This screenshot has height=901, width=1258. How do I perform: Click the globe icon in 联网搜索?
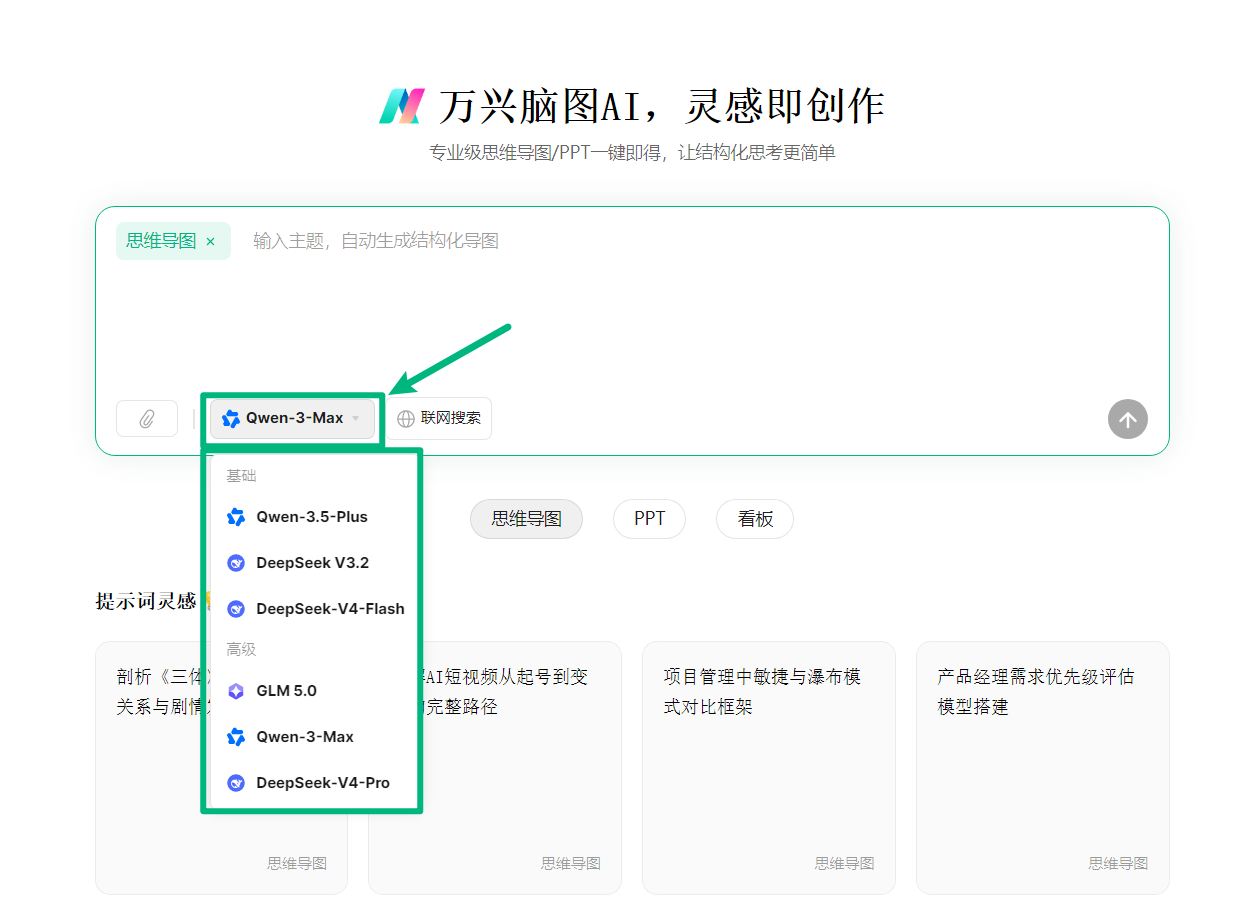[x=406, y=419]
